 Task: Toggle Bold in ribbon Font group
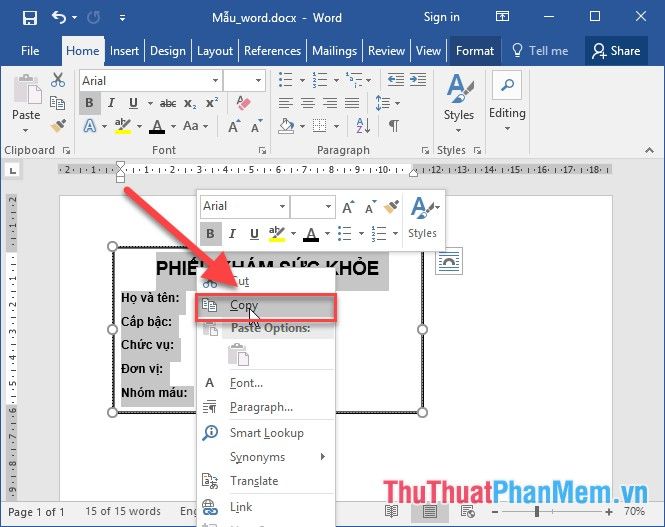click(x=89, y=103)
